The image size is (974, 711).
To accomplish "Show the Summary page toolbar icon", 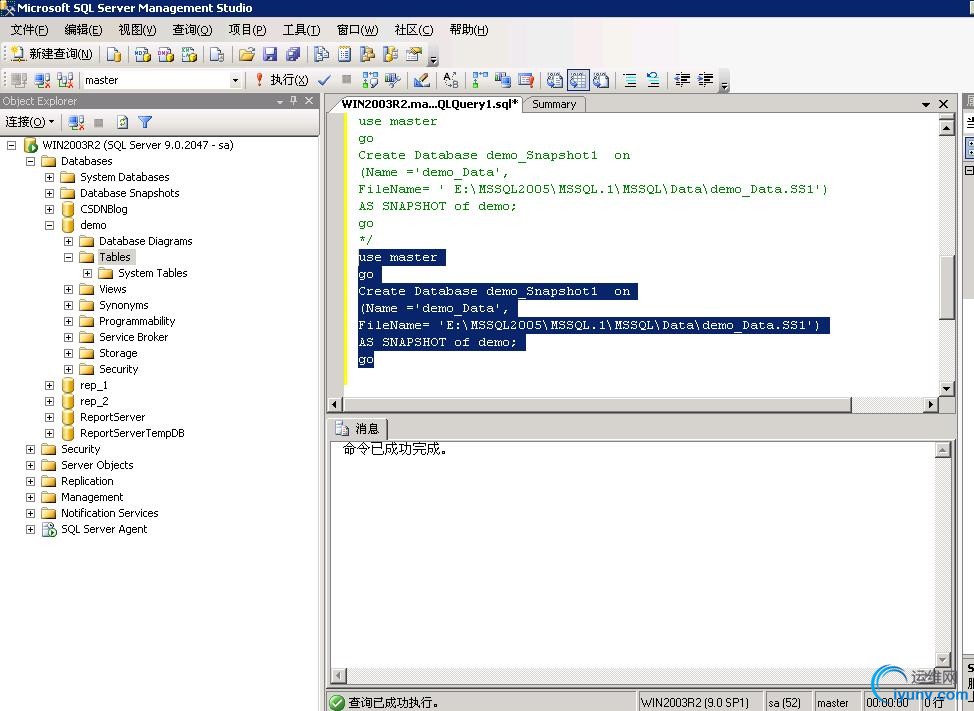I will coord(344,54).
